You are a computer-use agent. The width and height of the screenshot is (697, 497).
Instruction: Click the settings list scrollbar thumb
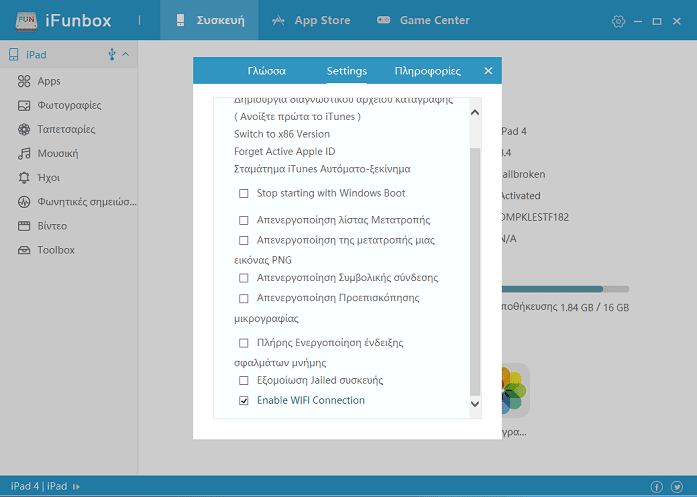tap(475, 272)
